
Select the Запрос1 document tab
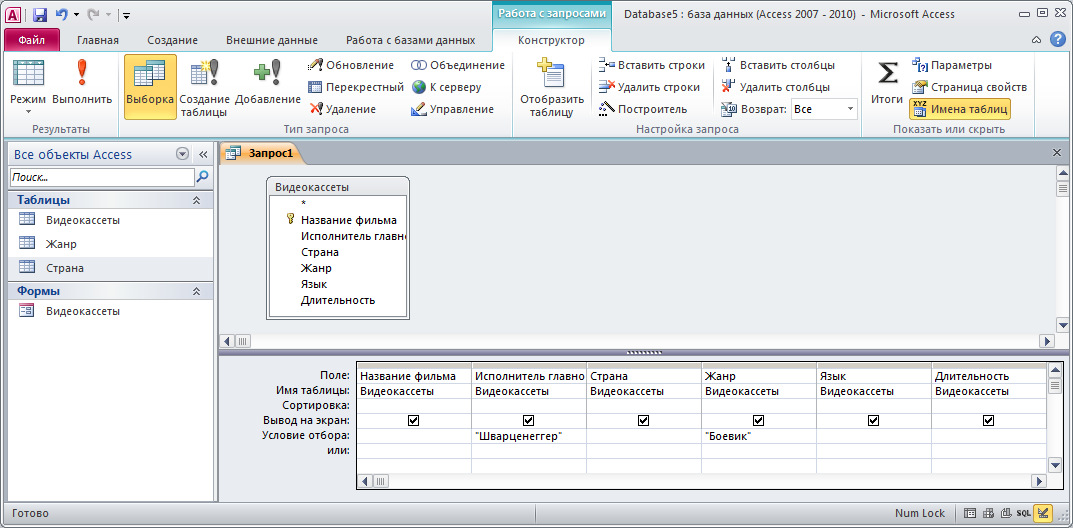pyautogui.click(x=263, y=153)
